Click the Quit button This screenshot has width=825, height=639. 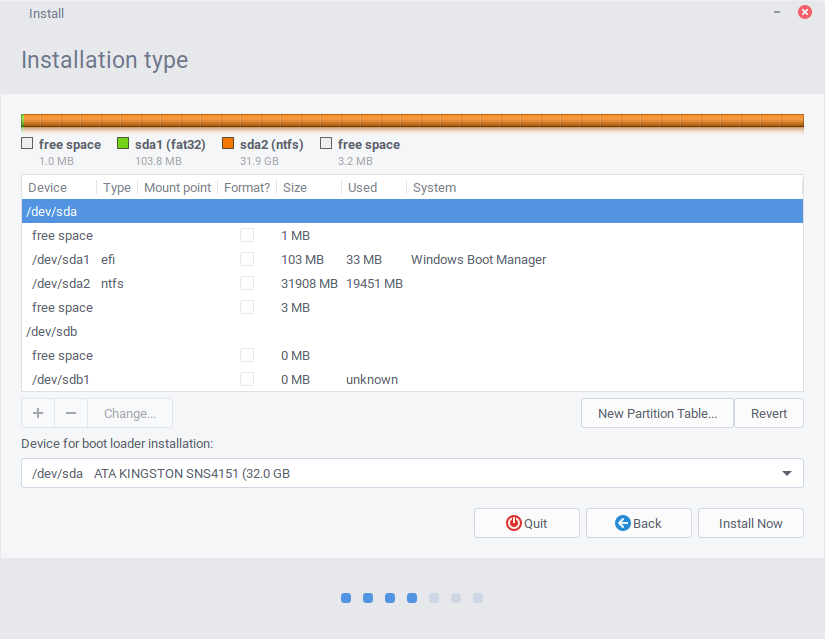(x=527, y=523)
